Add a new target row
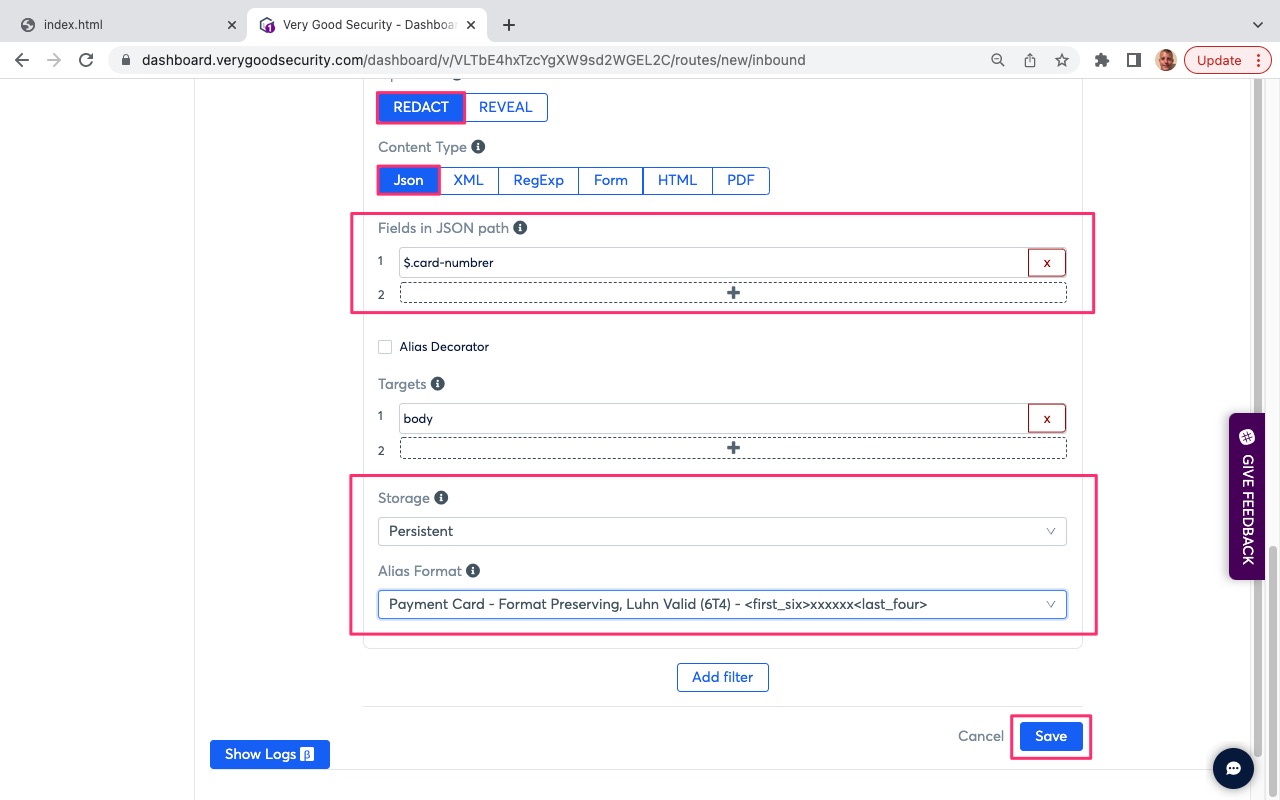Image resolution: width=1280 pixels, height=800 pixels. [x=733, y=448]
